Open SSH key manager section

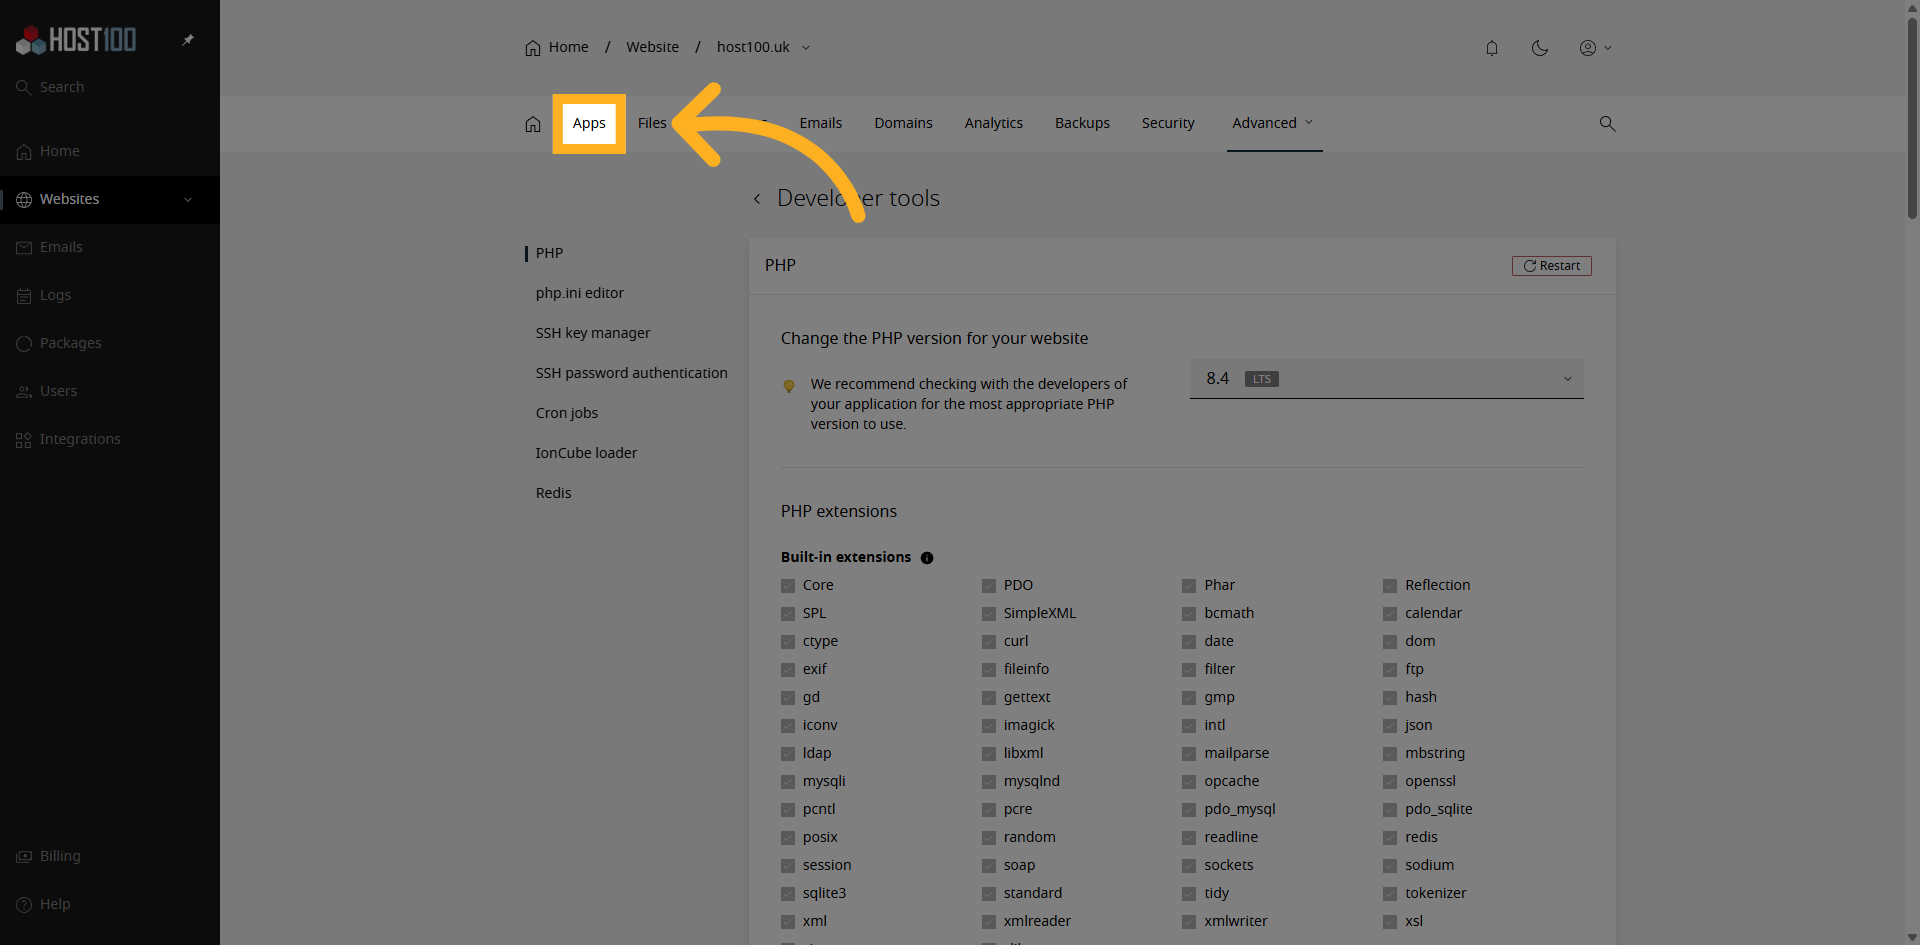coord(593,333)
